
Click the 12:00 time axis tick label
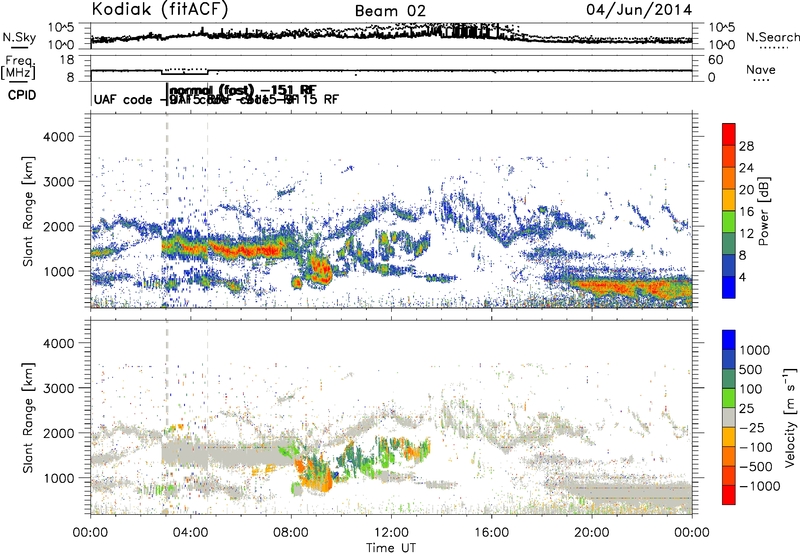391,532
